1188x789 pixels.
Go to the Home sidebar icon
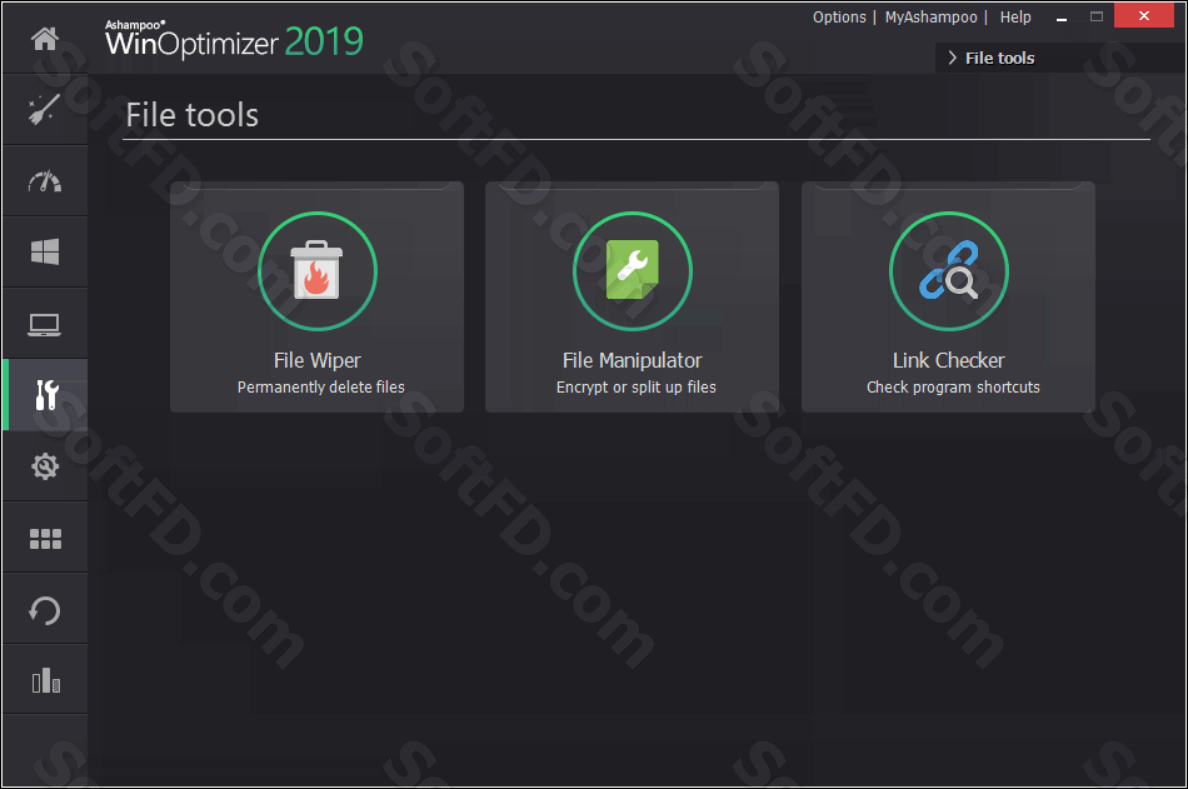pos(45,38)
